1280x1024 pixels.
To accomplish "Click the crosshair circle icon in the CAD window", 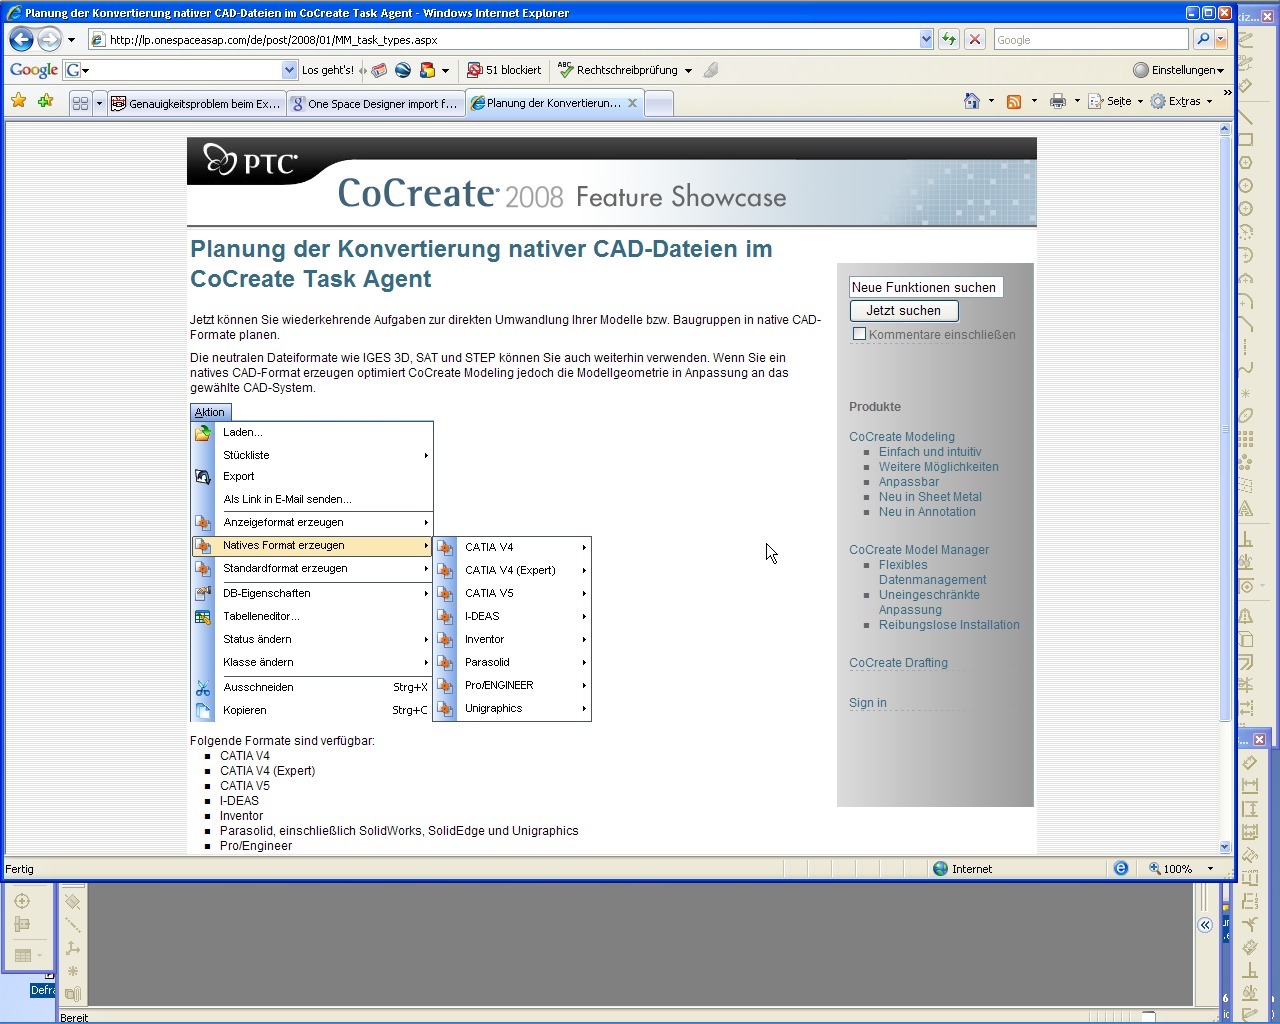I will [x=22, y=901].
